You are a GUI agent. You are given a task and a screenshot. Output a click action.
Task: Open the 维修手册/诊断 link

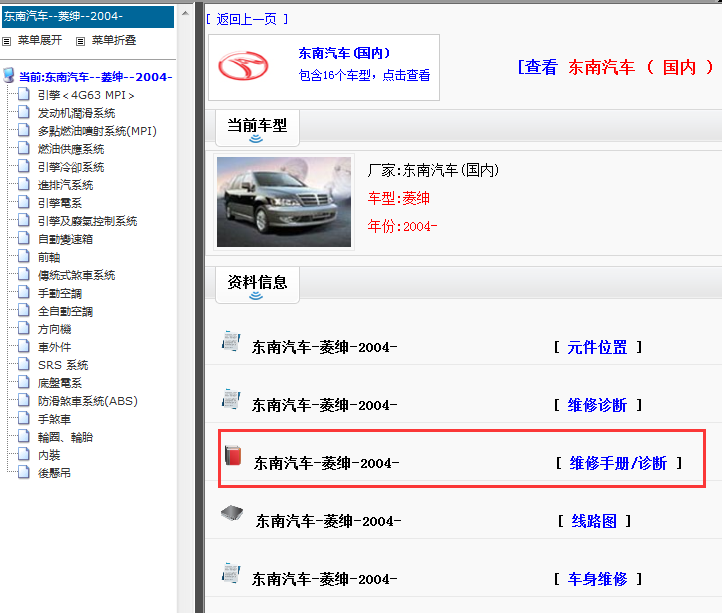(618, 463)
